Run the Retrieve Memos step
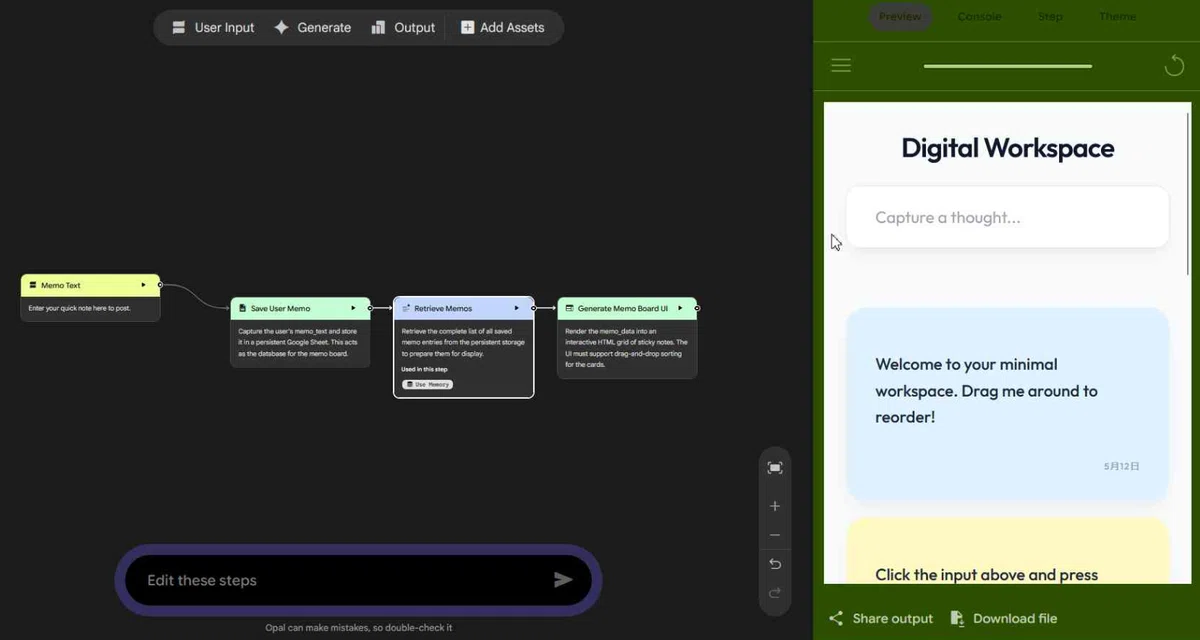Screen dimensions: 1200x640 [x=517, y=308]
